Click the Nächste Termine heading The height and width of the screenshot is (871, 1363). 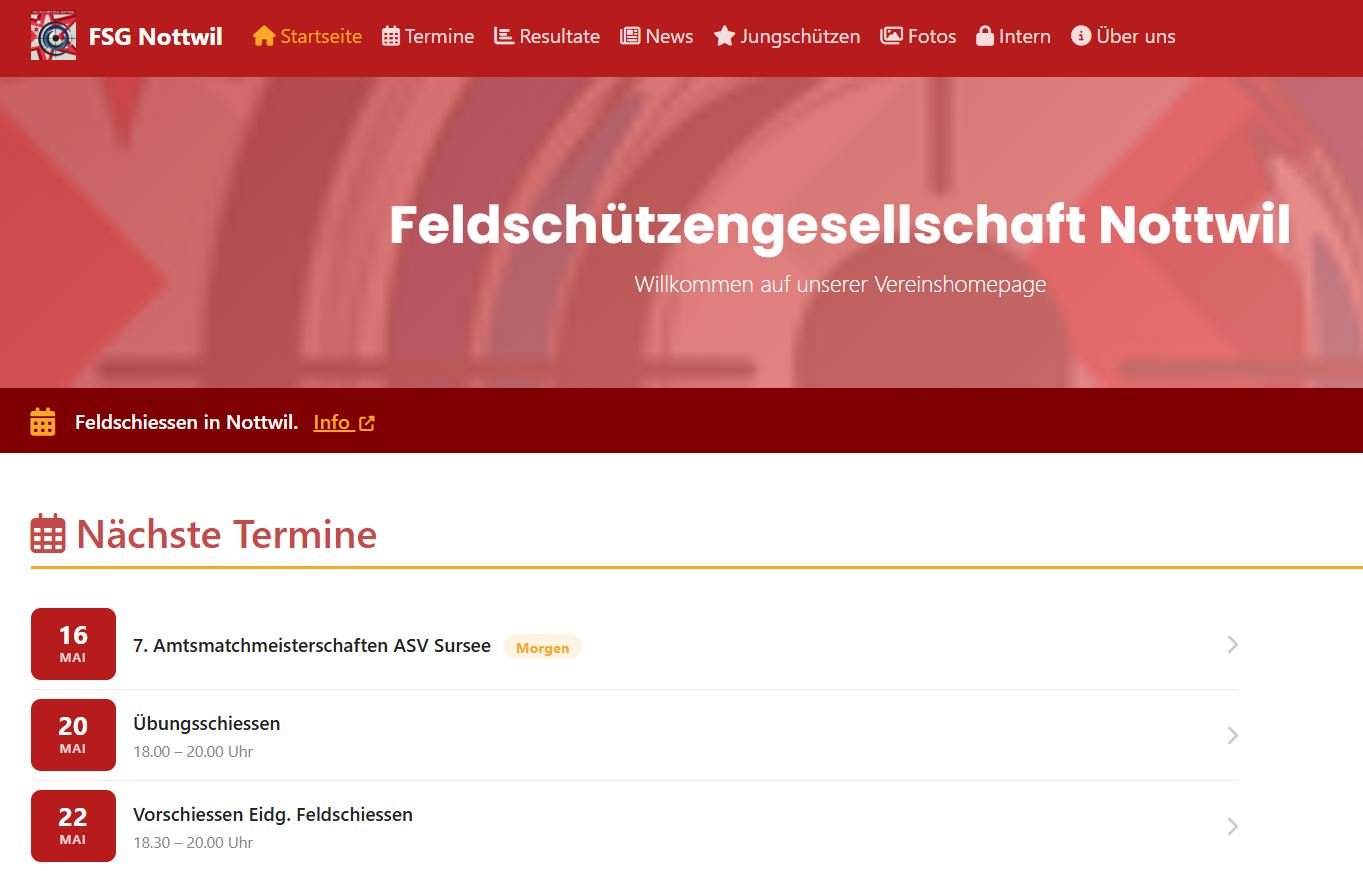tap(227, 535)
